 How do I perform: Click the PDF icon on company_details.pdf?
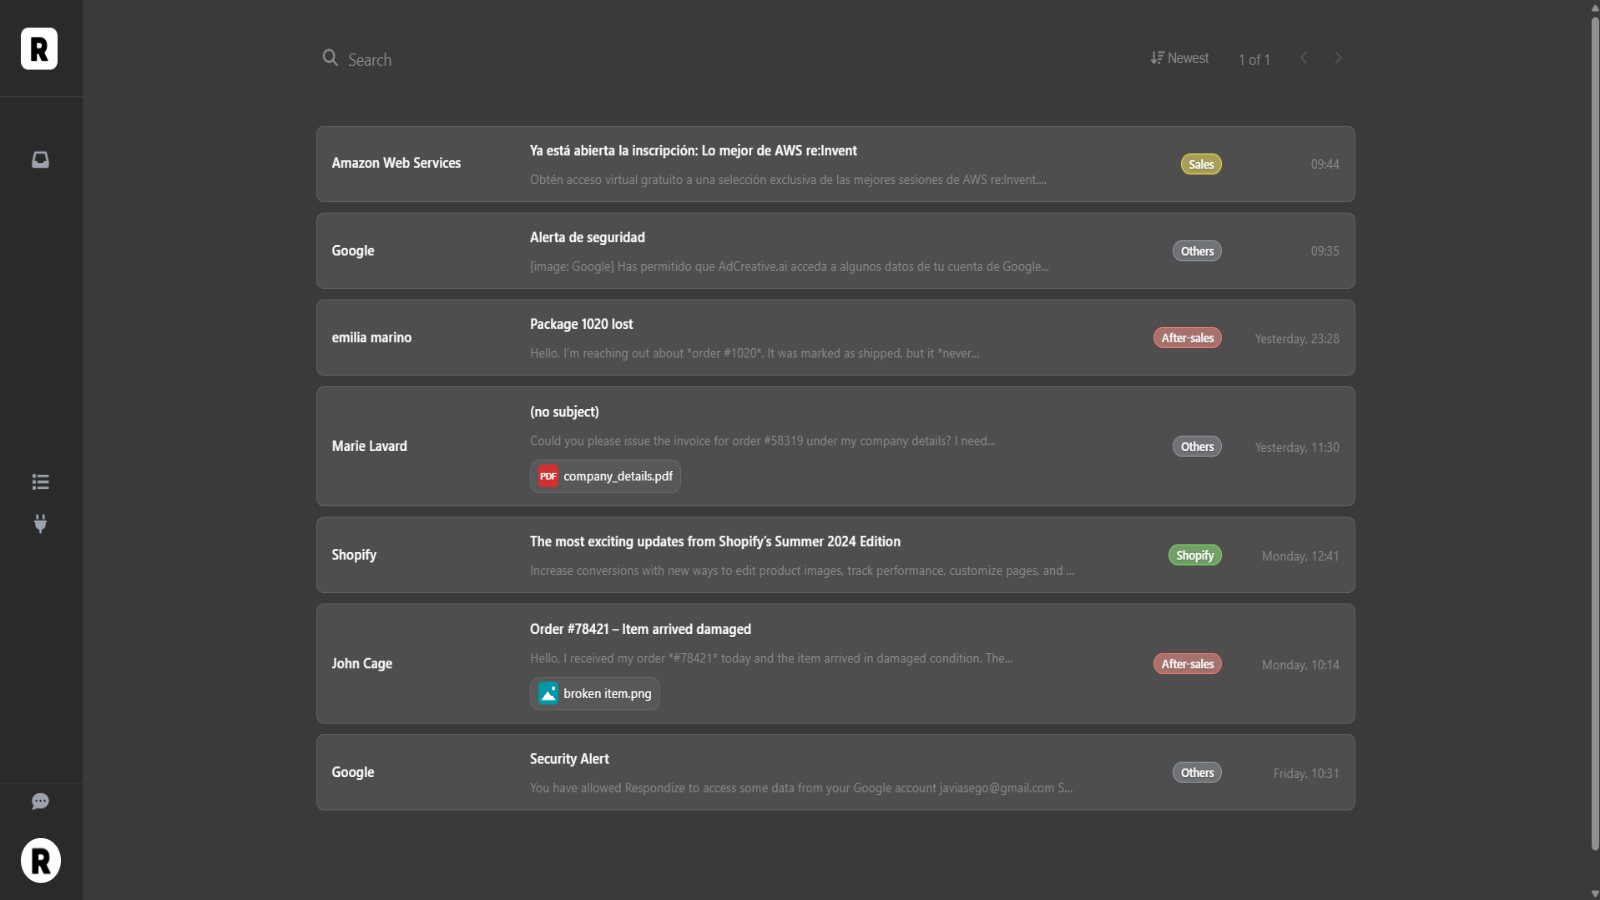[x=548, y=476]
